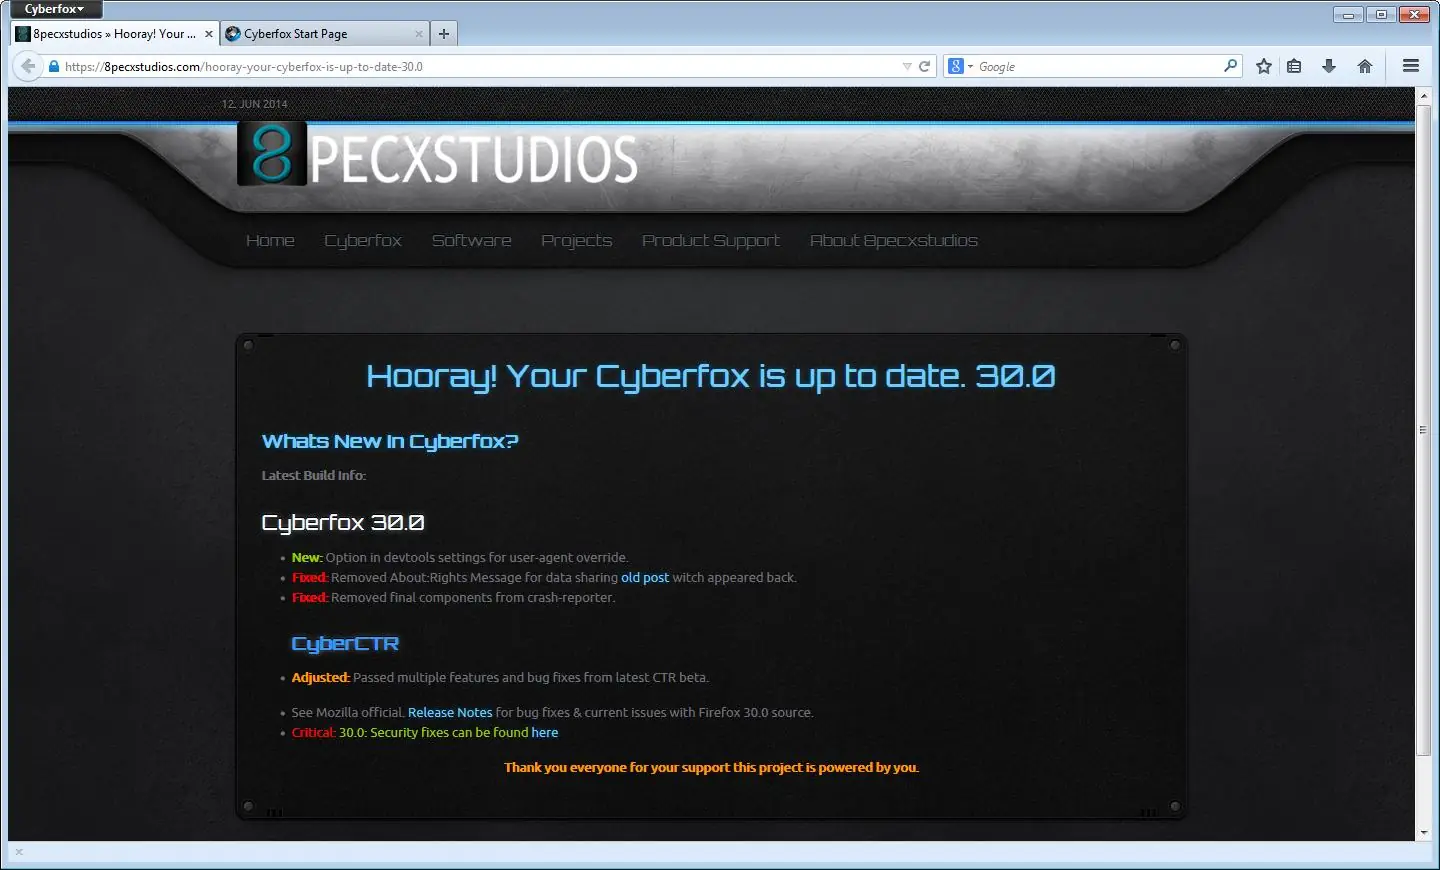Open the Product Support navigation item

pos(711,241)
